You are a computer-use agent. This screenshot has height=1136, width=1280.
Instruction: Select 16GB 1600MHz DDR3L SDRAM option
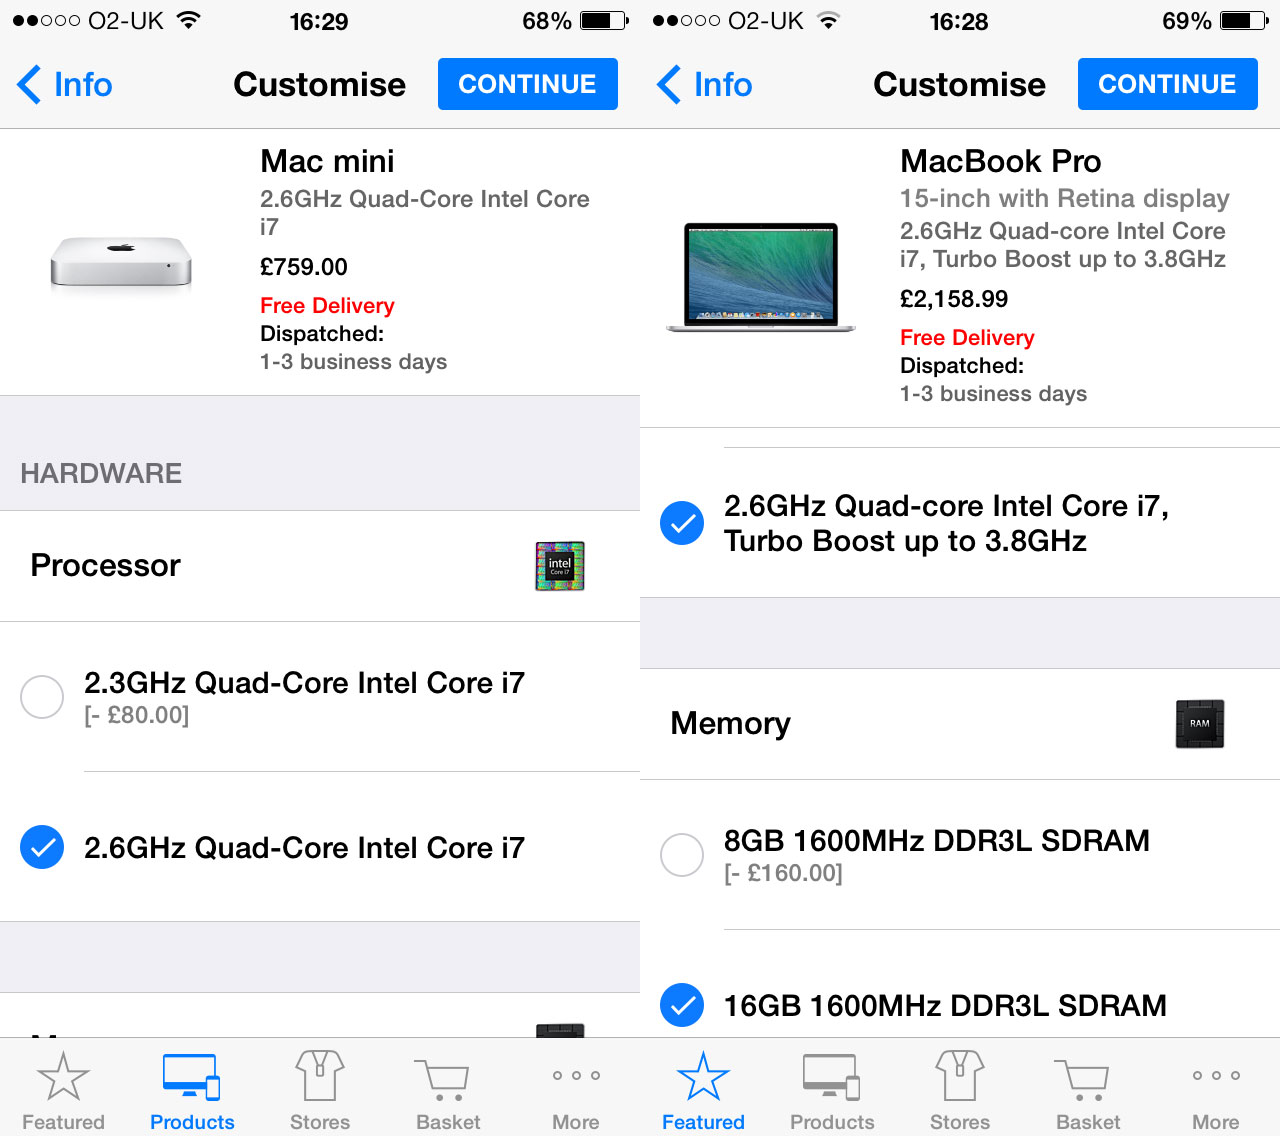pos(960,1005)
